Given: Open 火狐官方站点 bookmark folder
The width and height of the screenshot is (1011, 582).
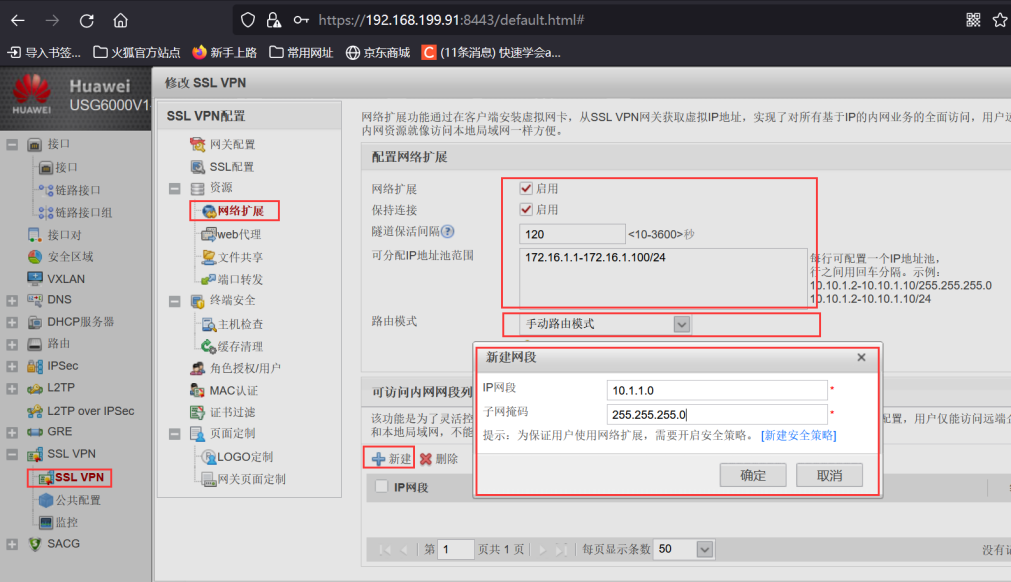Looking at the screenshot, I should [137, 53].
